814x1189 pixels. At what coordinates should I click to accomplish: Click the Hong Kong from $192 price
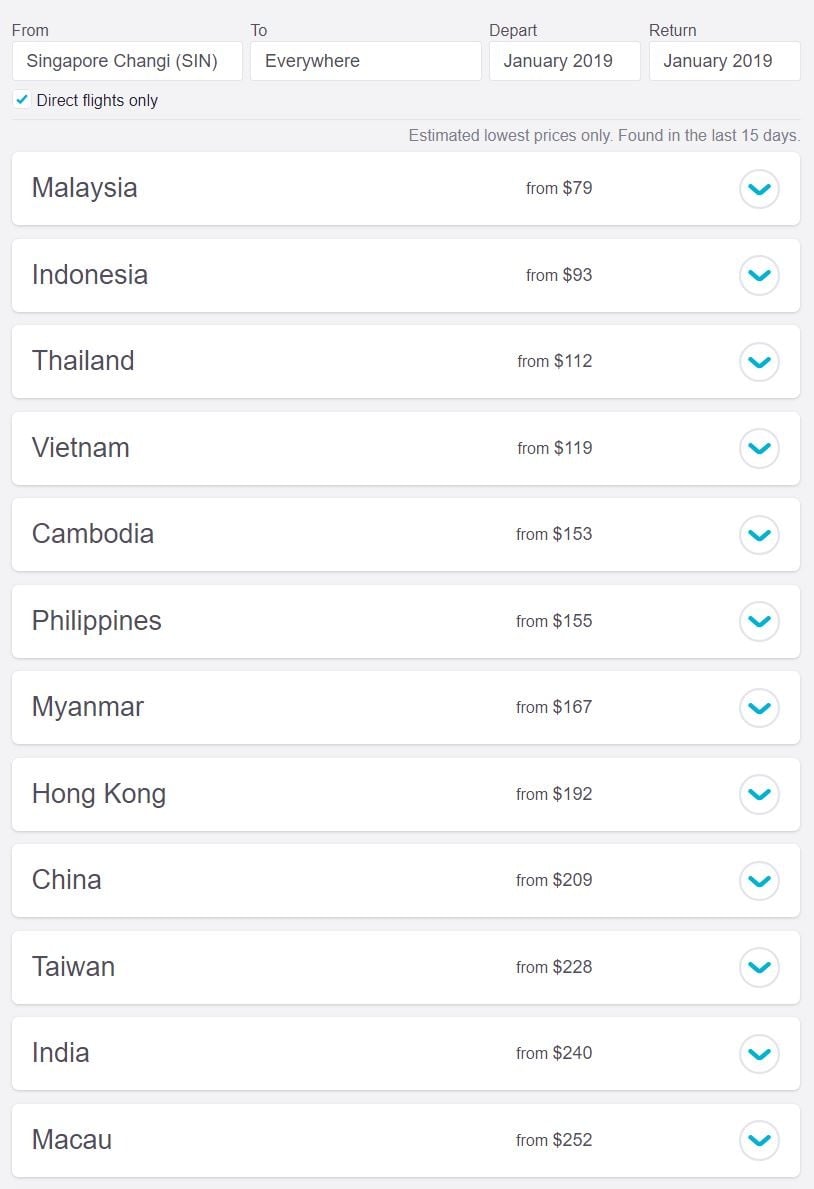click(554, 794)
